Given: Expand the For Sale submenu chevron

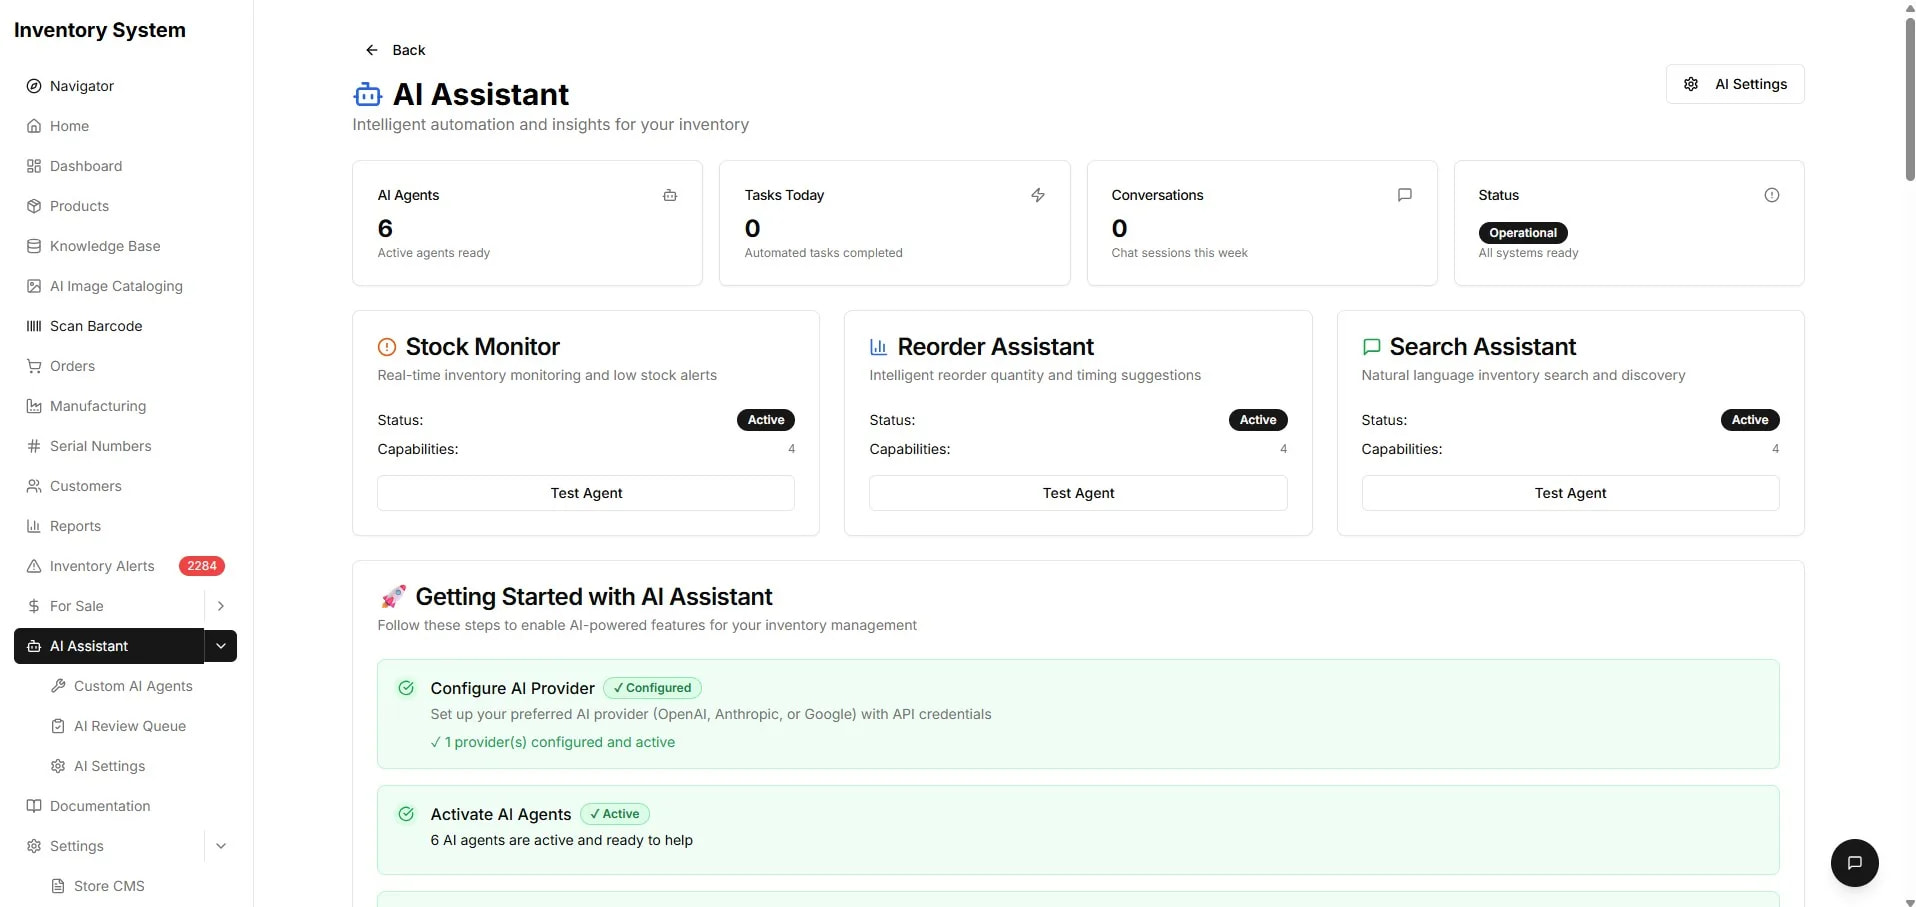Looking at the screenshot, I should 221,606.
